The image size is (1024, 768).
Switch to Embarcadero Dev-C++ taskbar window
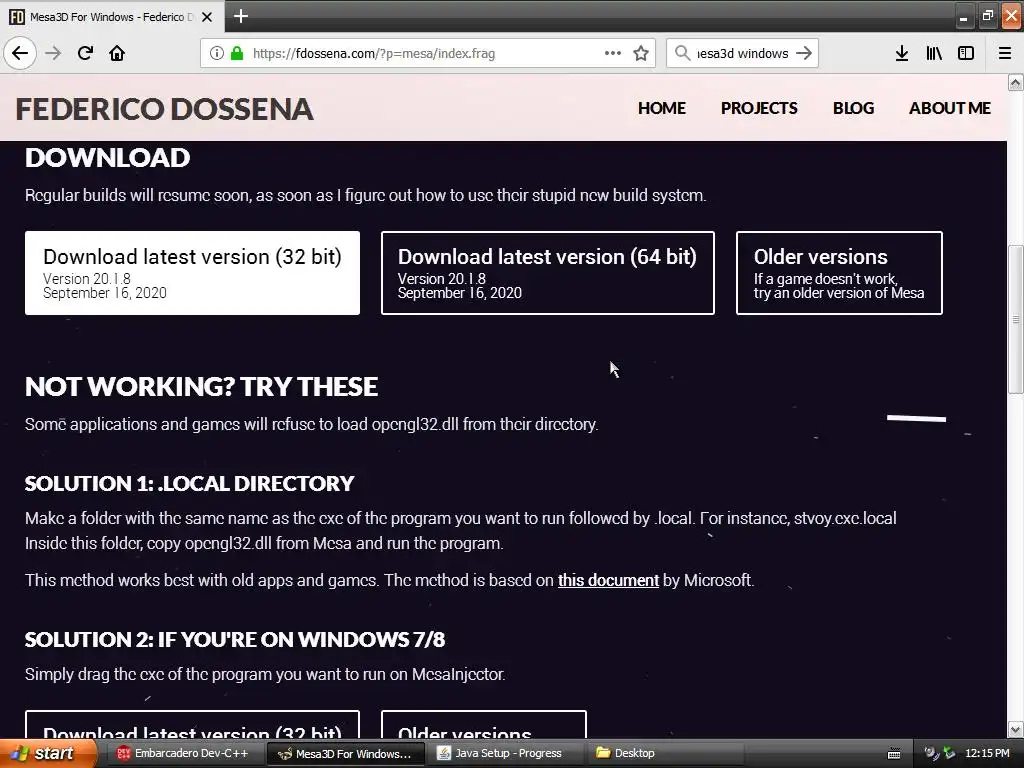click(x=183, y=753)
